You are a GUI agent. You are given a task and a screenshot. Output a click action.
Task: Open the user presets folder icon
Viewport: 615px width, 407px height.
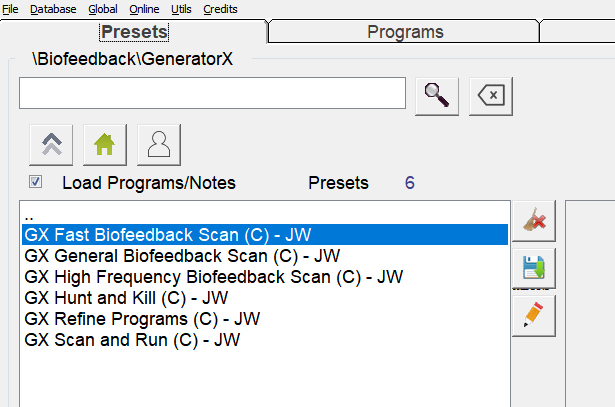(x=158, y=145)
